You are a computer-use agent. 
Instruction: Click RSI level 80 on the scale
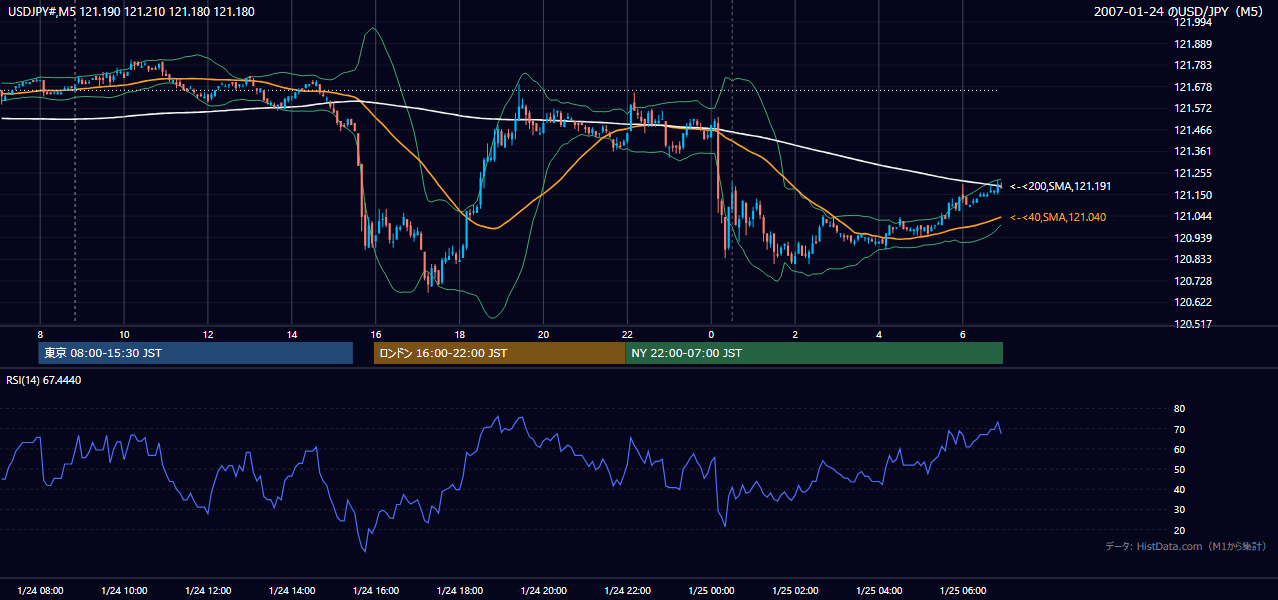[x=1179, y=409]
